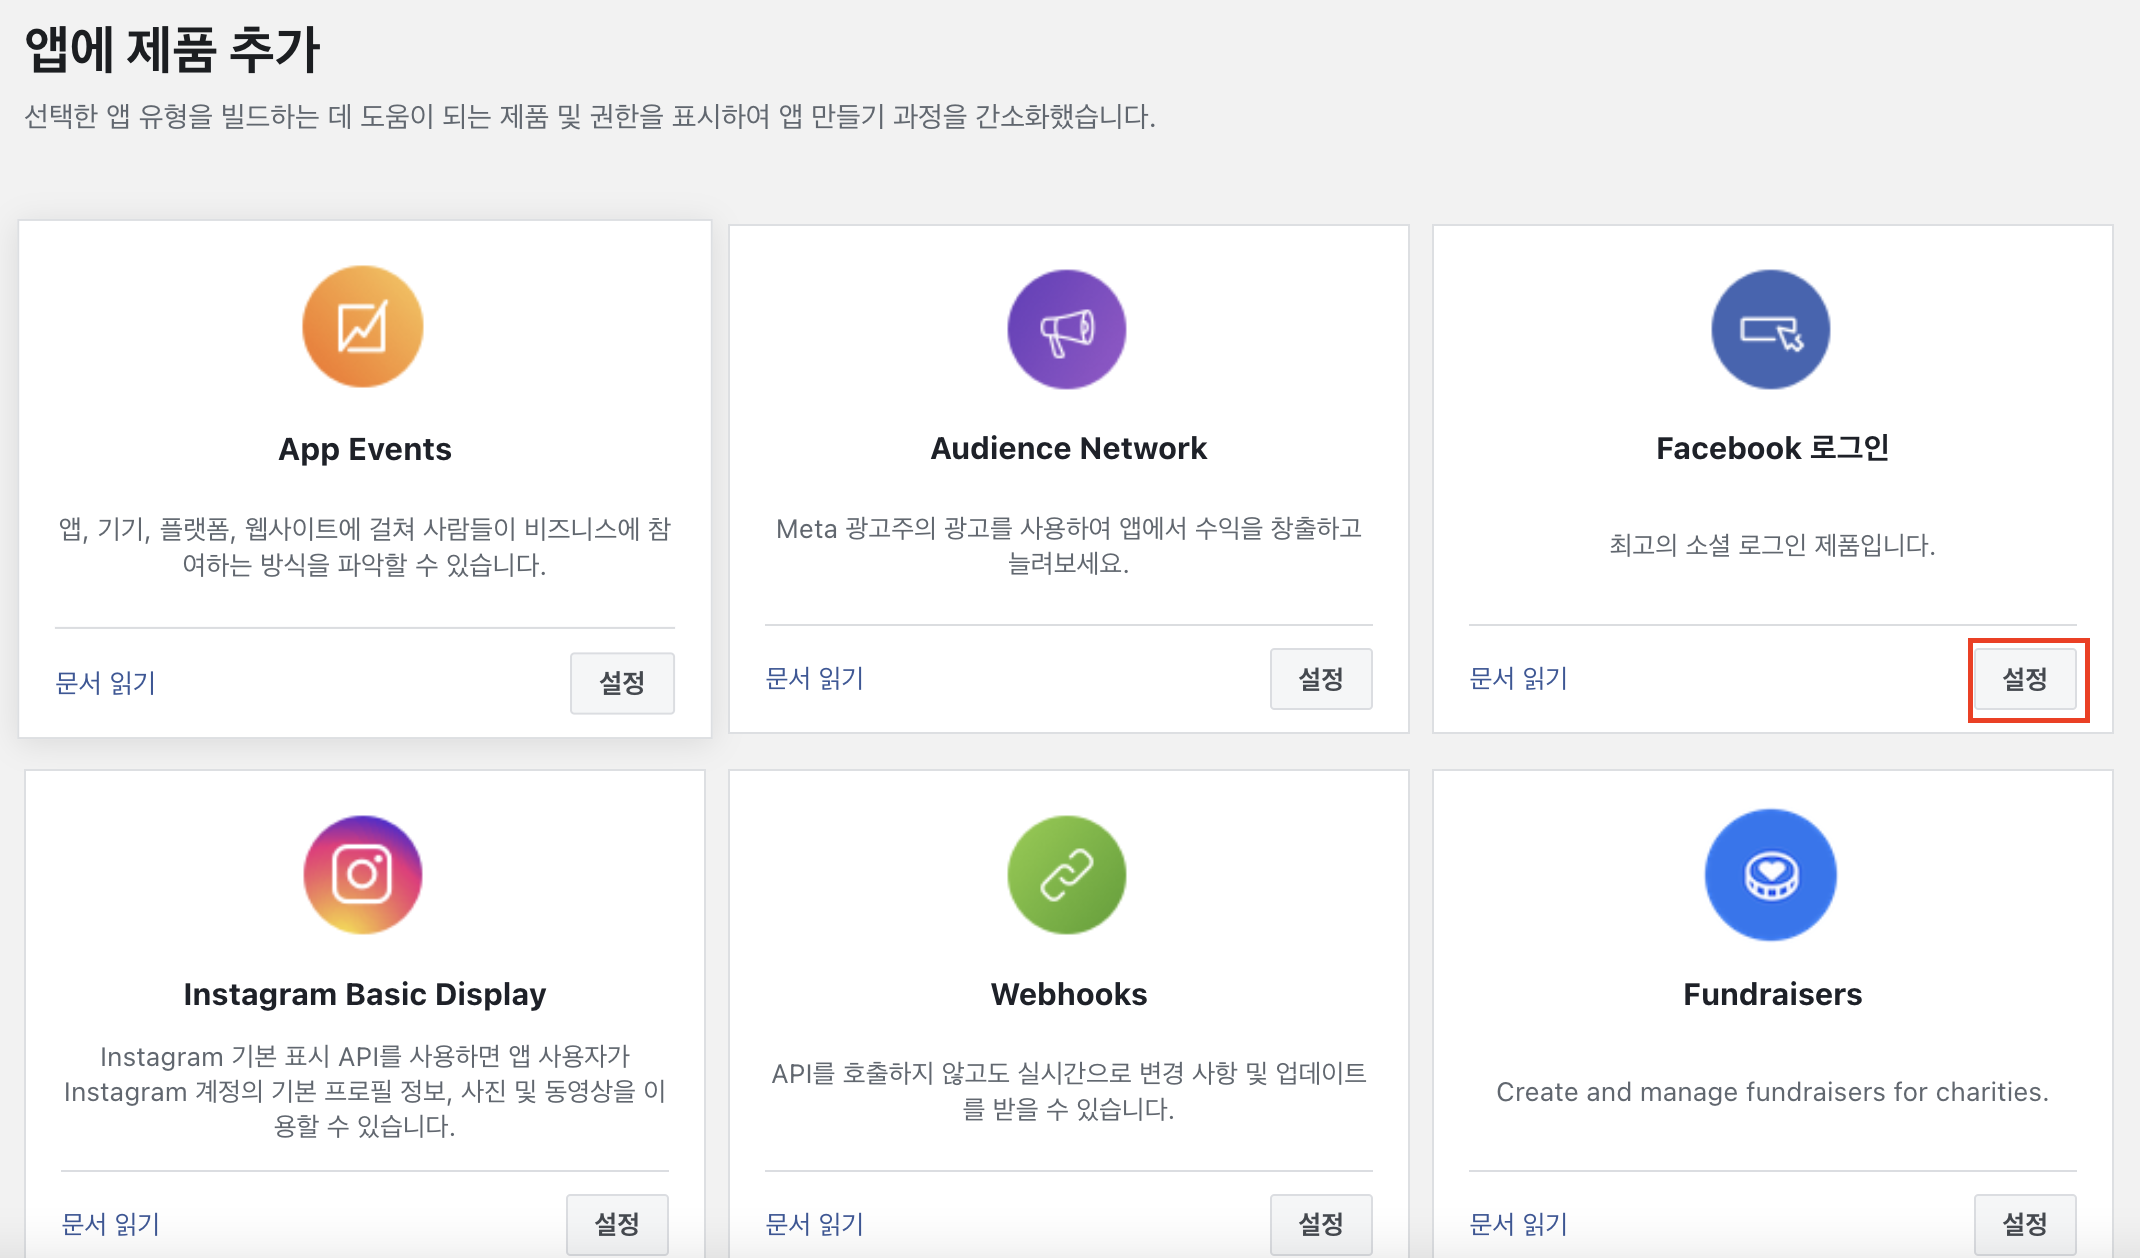
Task: Click the blue Fundraisers heart coin icon
Action: click(1770, 874)
